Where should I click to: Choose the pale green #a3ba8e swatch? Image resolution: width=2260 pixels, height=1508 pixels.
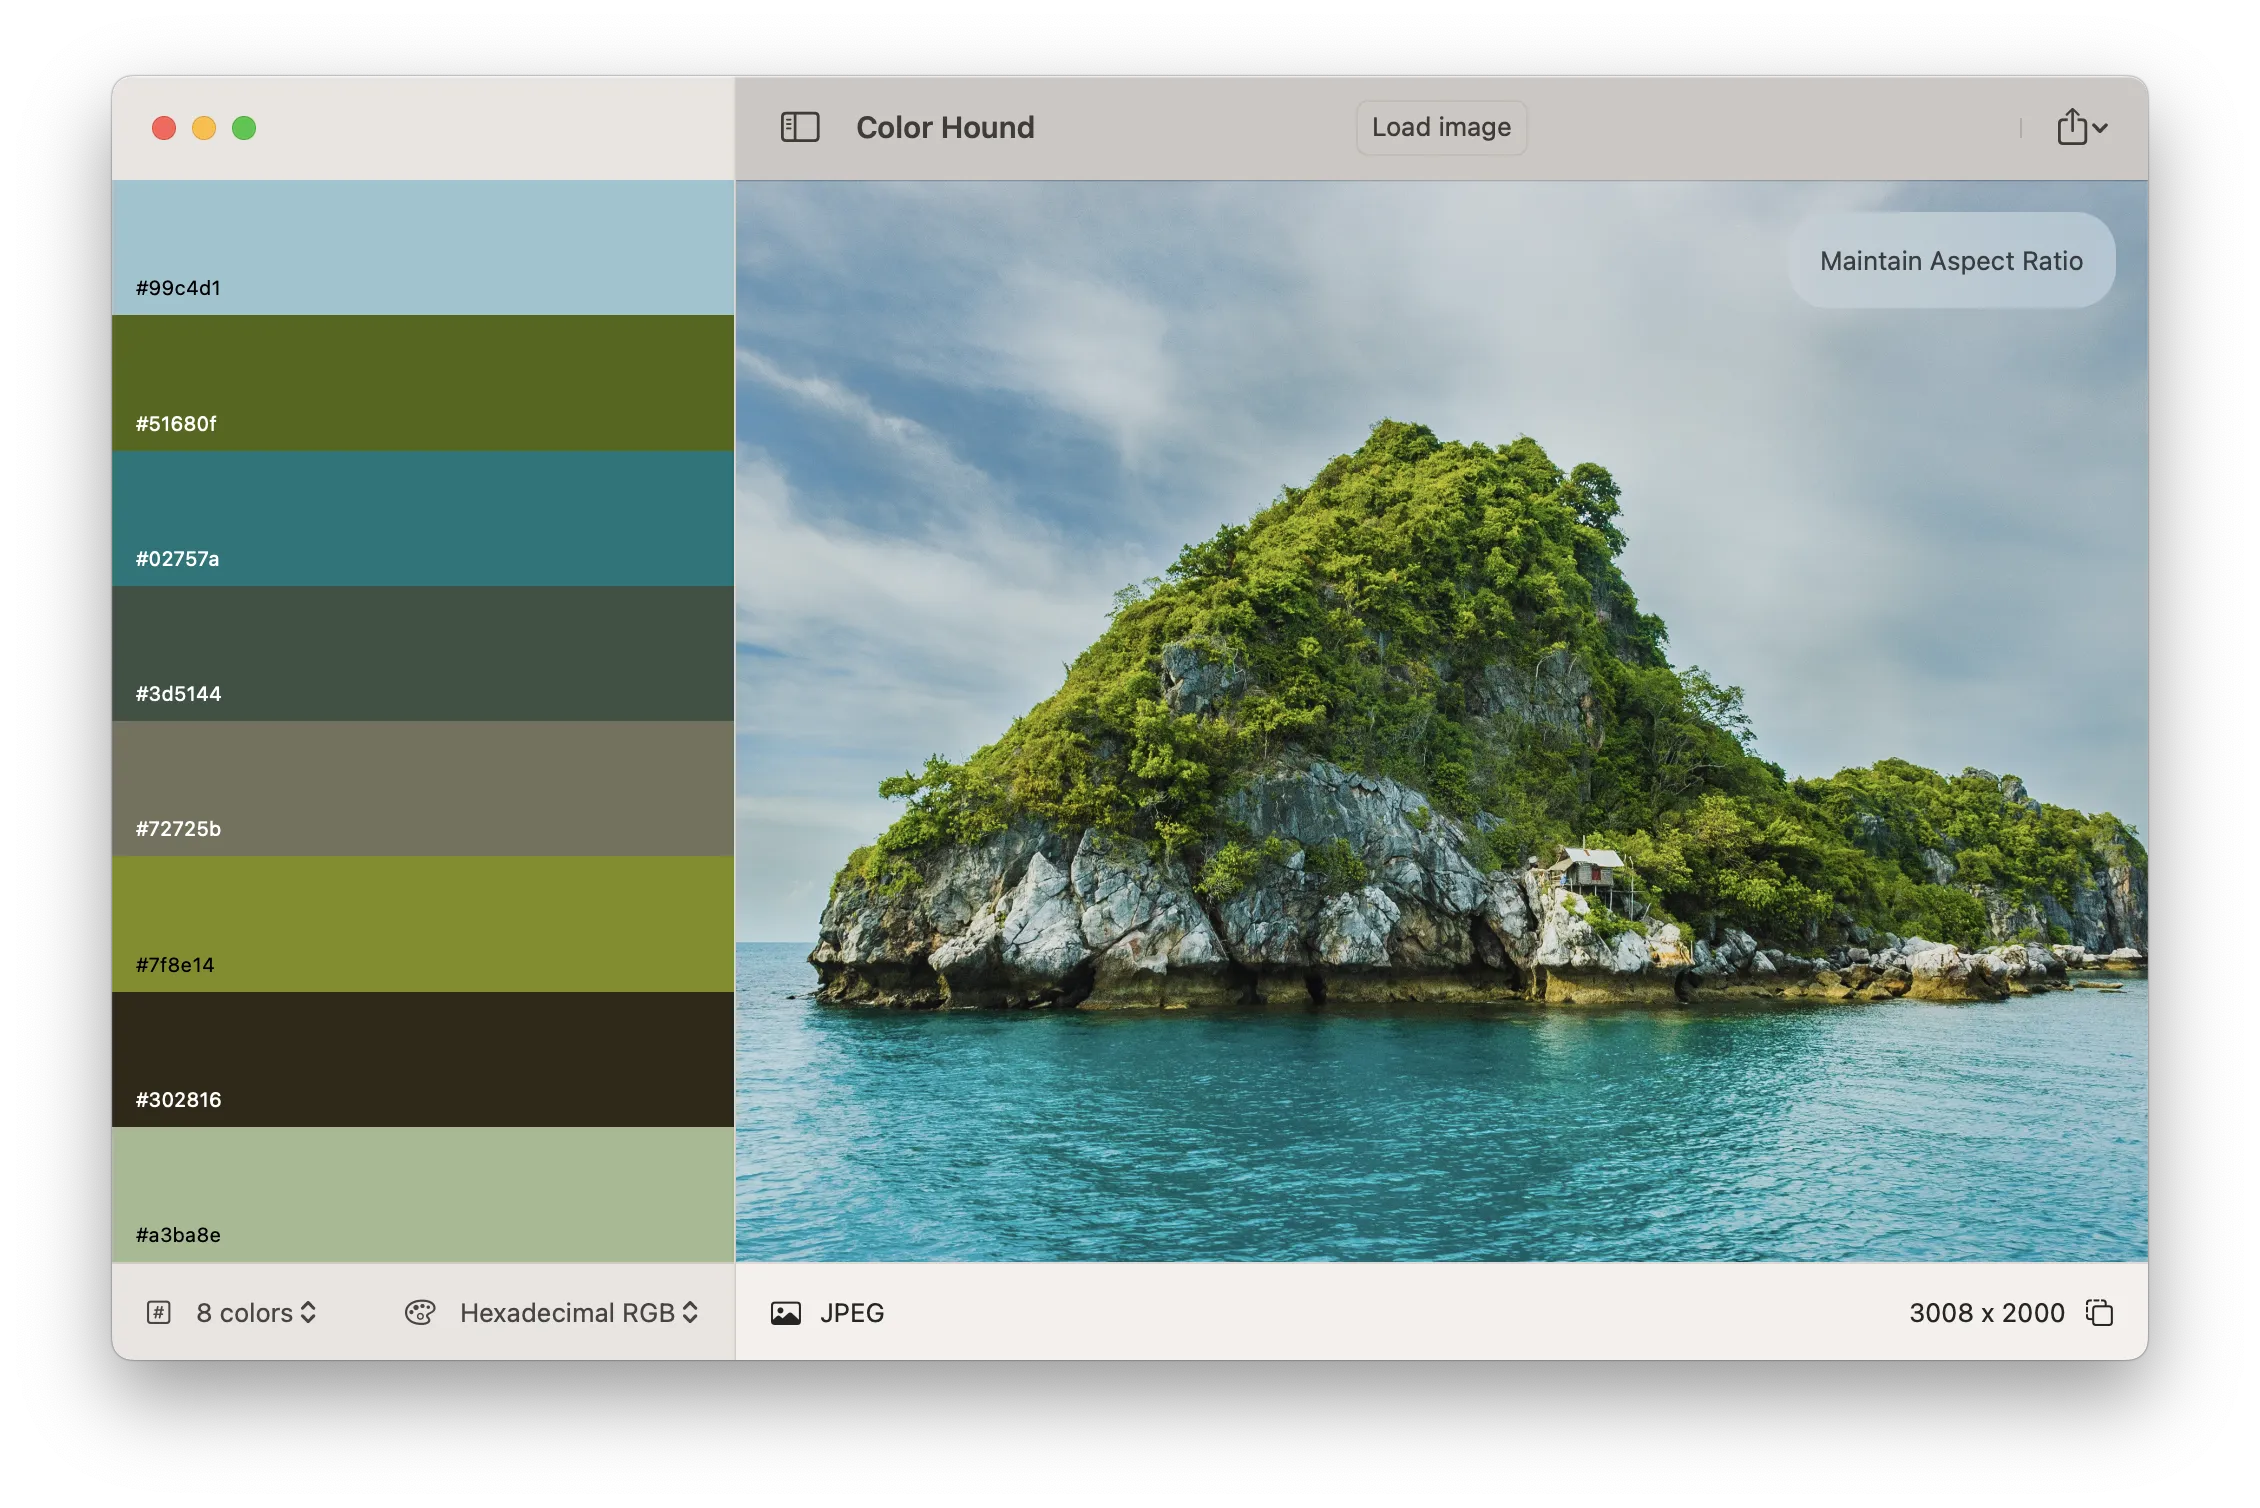click(x=423, y=1193)
